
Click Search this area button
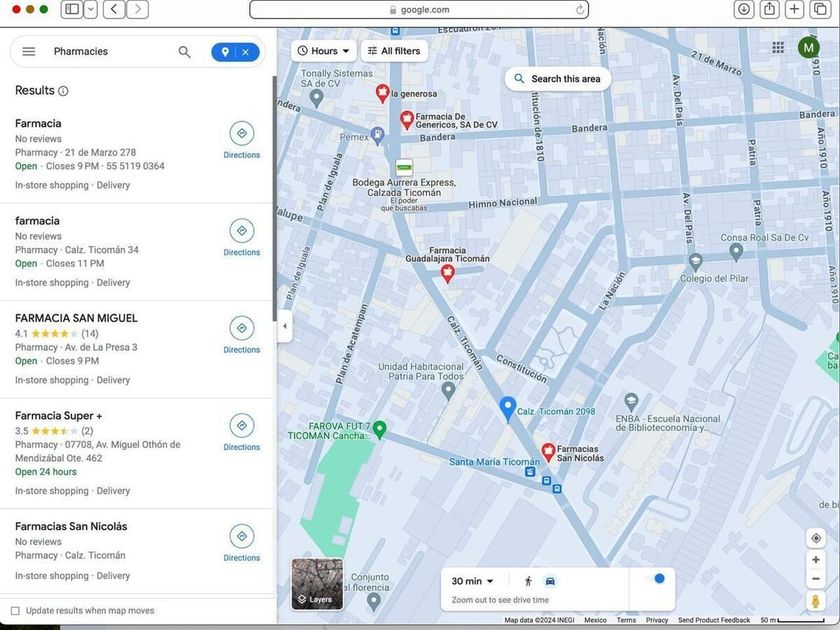558,79
